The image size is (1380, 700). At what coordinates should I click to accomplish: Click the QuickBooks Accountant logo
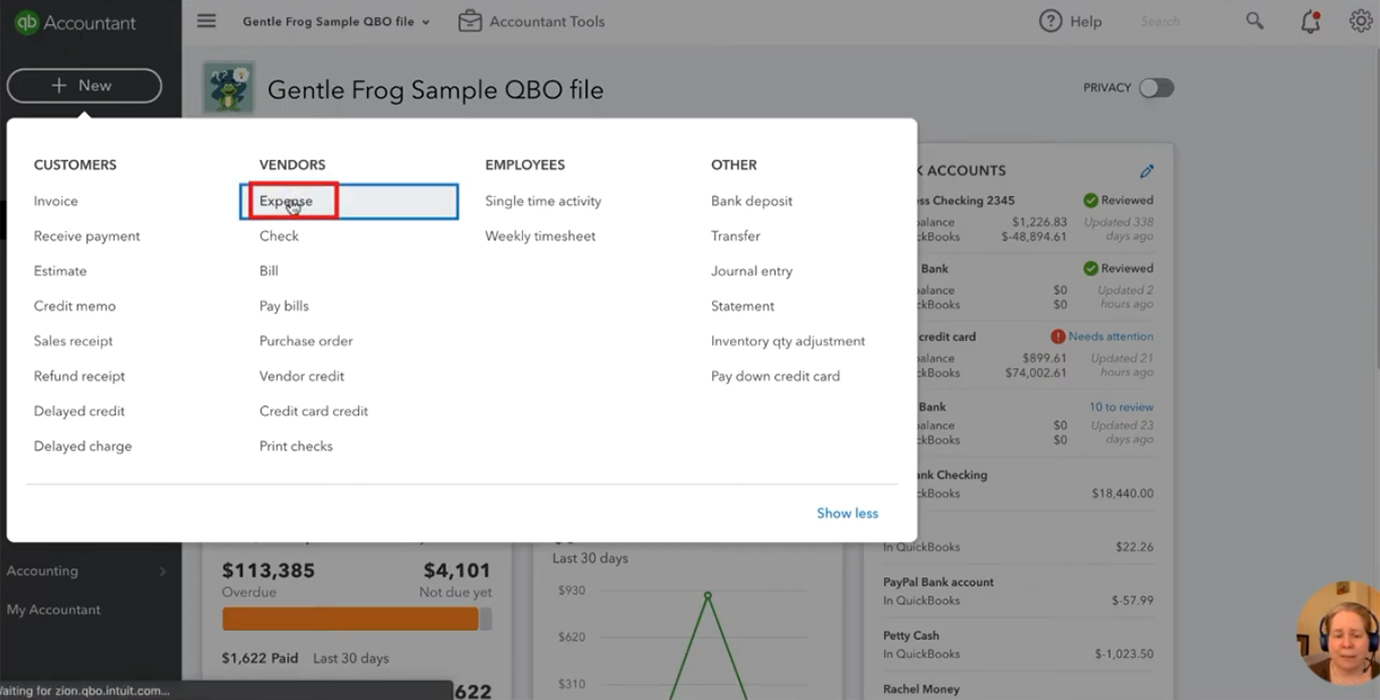pos(75,23)
